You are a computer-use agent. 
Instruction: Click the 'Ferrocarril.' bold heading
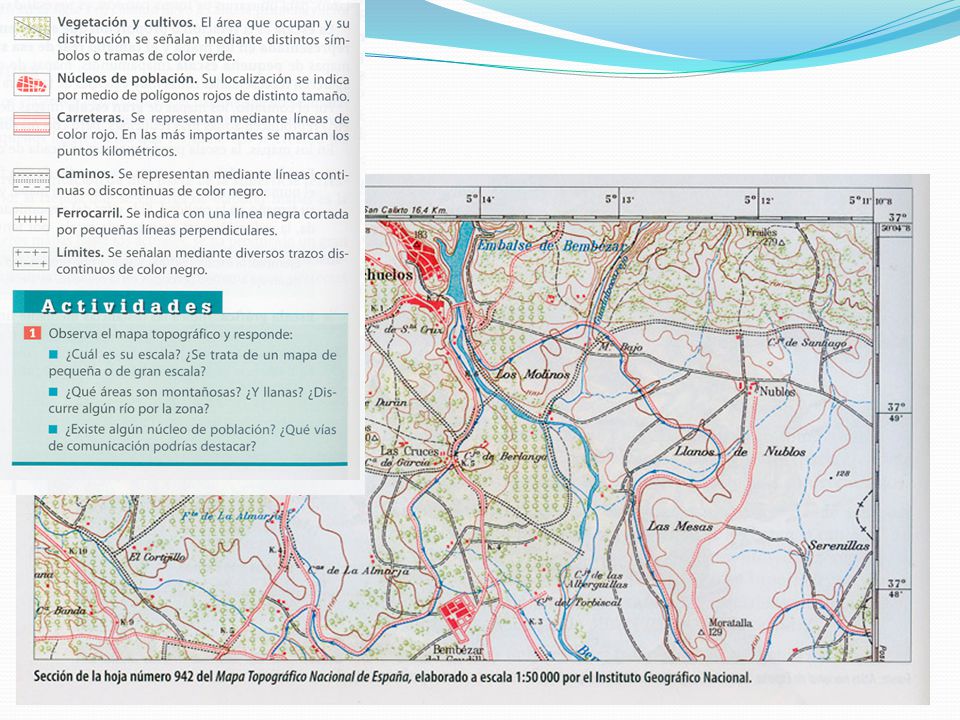(x=89, y=213)
